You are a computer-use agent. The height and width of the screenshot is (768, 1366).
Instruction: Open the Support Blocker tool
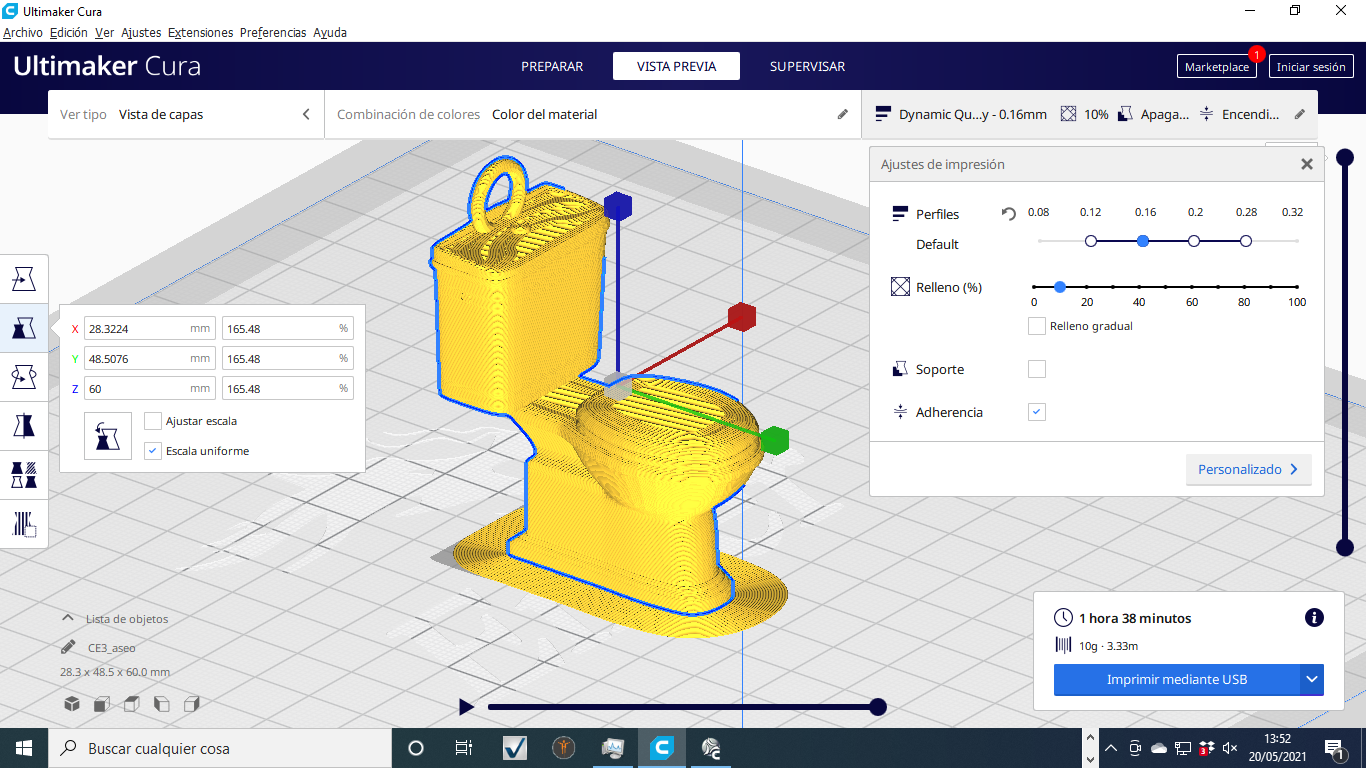24,523
